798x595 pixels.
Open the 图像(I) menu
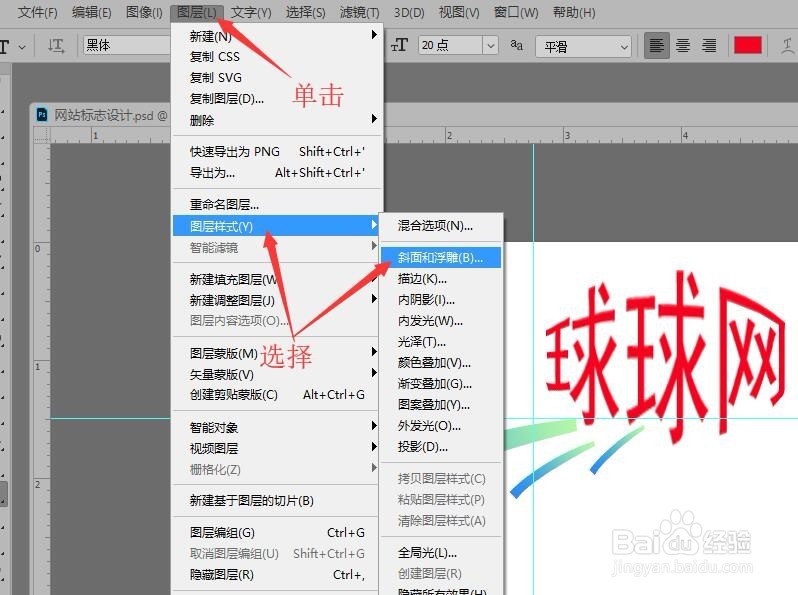[x=144, y=12]
